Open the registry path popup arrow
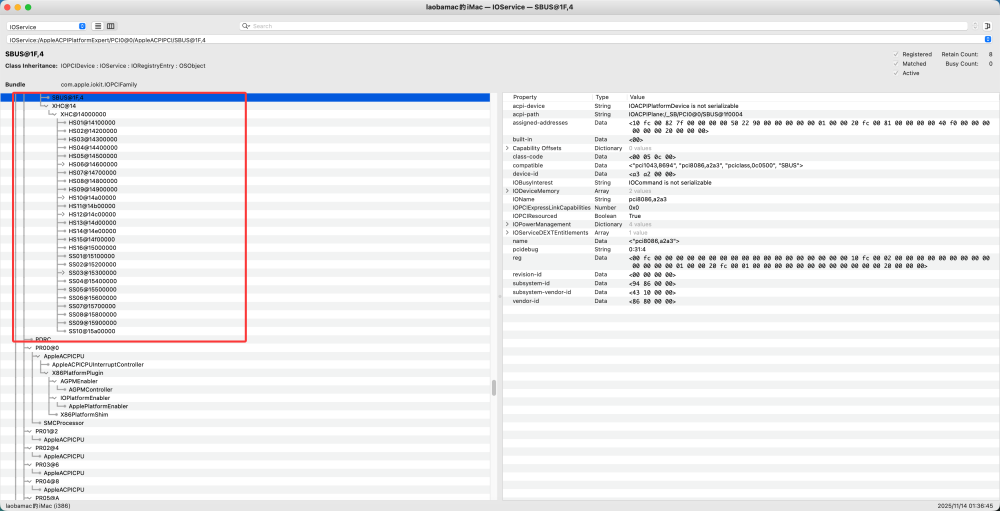This screenshot has width=1000, height=511. coord(987,40)
